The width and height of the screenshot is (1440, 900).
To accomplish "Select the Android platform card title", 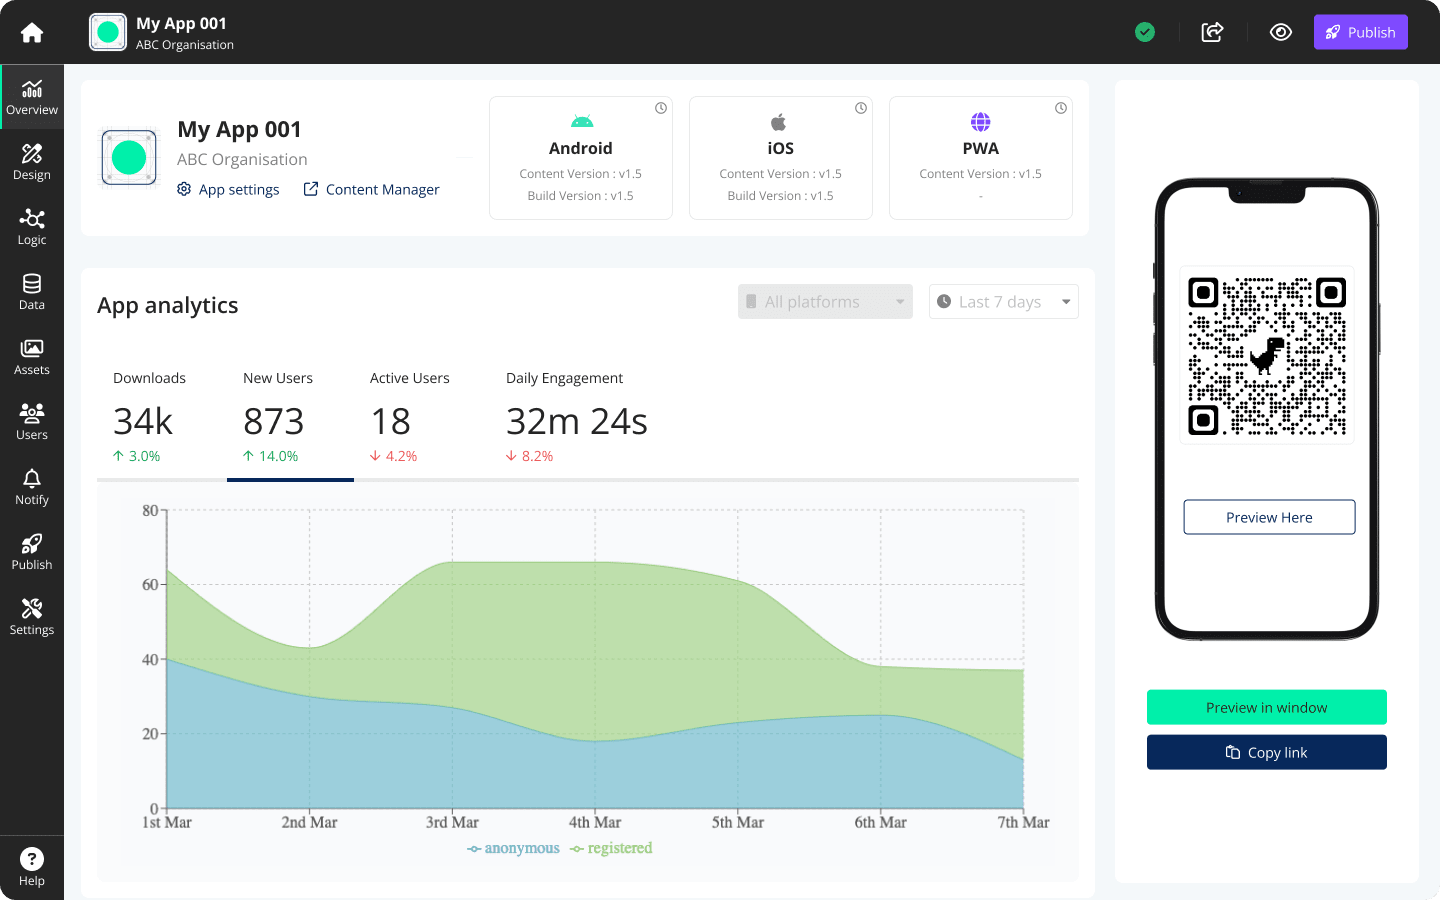I will tap(581, 148).
